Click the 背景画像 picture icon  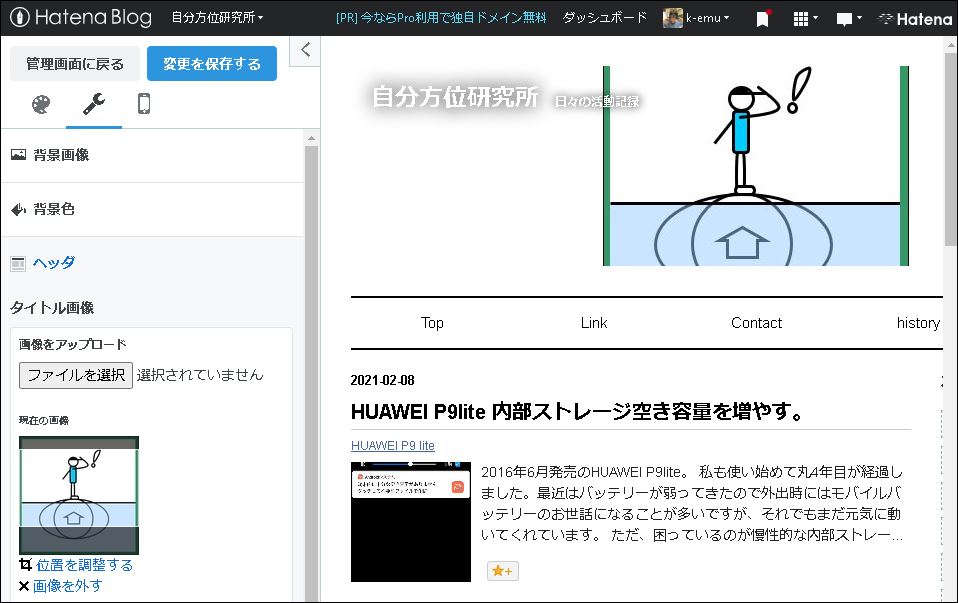18,155
